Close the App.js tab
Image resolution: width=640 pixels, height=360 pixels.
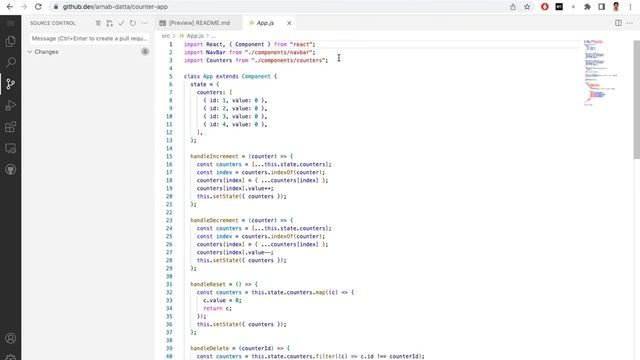point(289,23)
